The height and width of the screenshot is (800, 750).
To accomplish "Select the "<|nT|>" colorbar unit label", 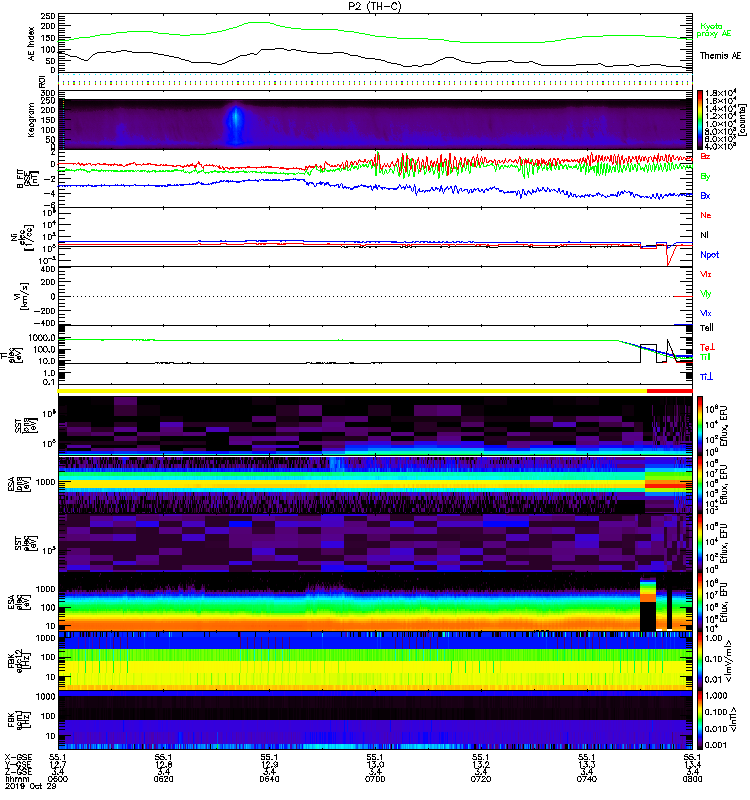I will (734, 719).
